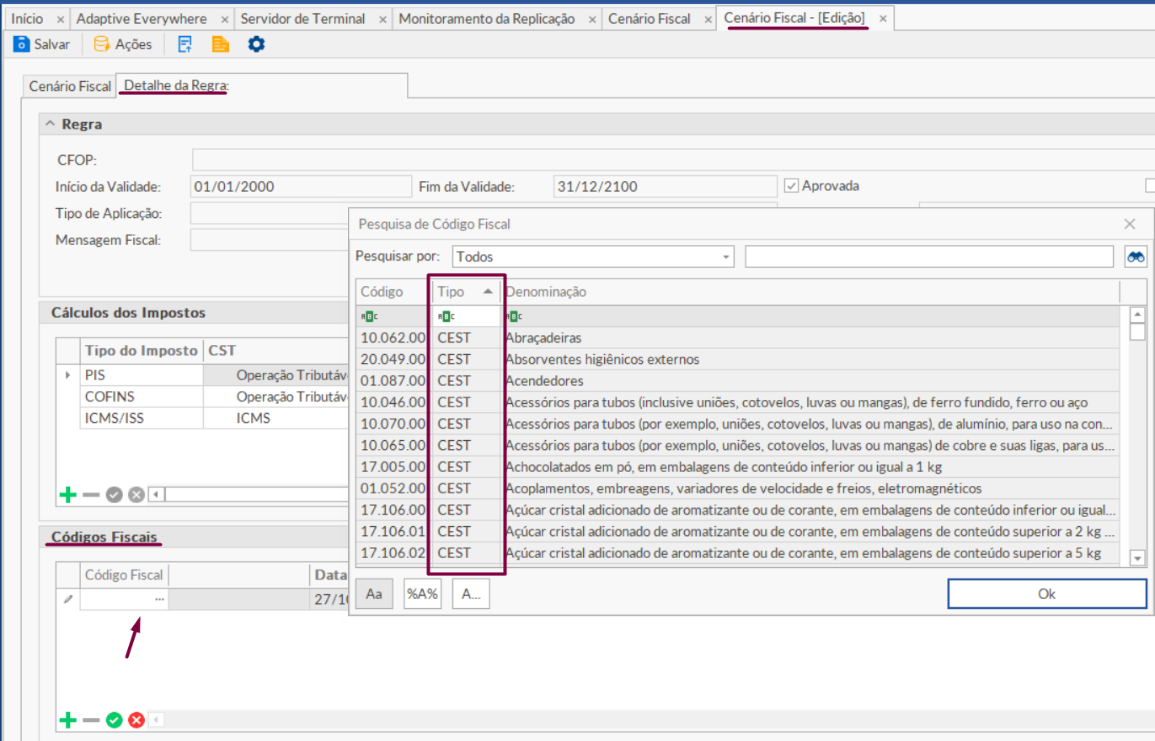The width and height of the screenshot is (1155, 741).
Task: Toggle the Aa case-sensitive search button
Action: pyautogui.click(x=374, y=594)
